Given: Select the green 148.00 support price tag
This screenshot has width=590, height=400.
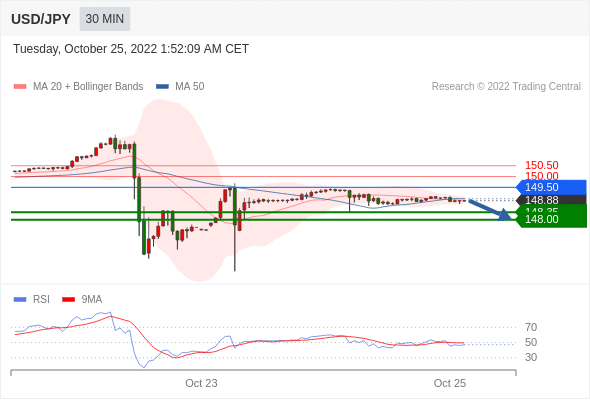Looking at the screenshot, I should tap(551, 219).
